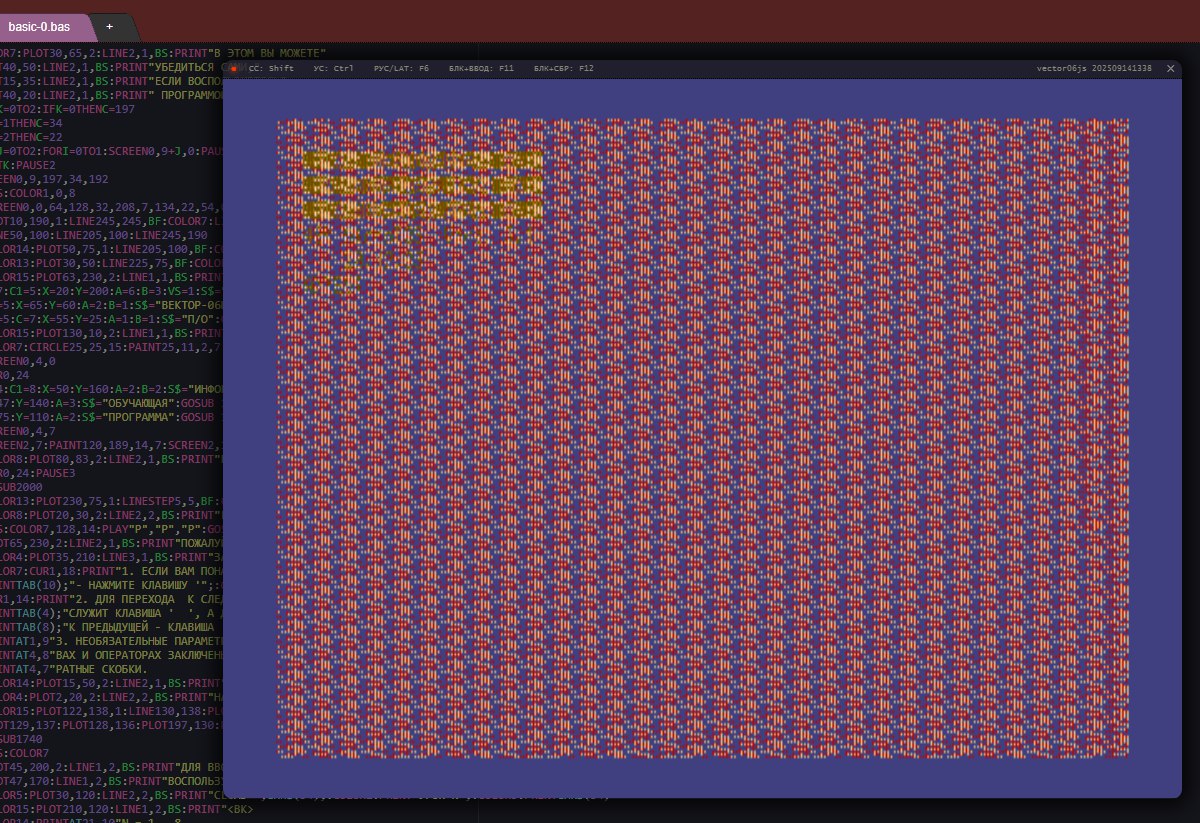This screenshot has height=823, width=1200.
Task: Click the yellow text block in emulator screen
Action: [422, 185]
